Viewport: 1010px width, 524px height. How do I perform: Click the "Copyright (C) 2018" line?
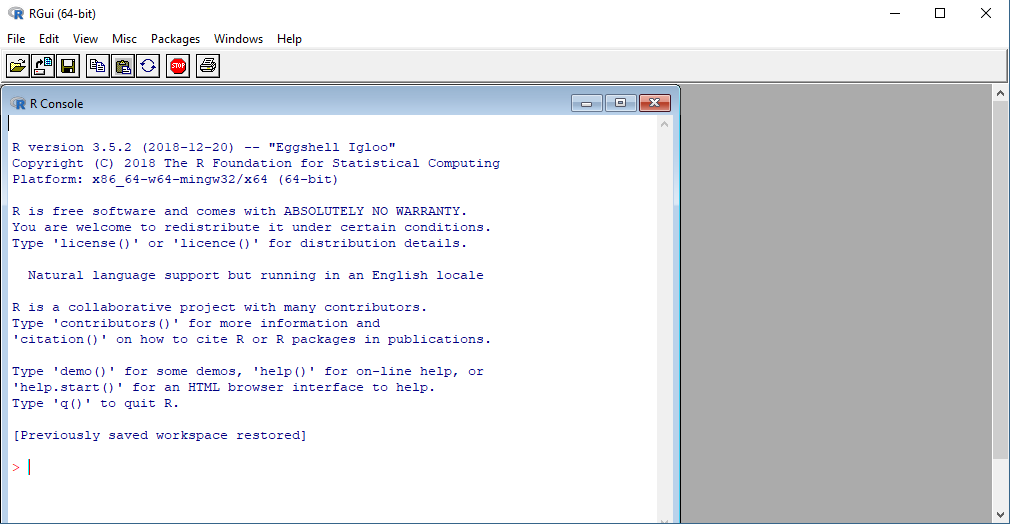coord(256,164)
